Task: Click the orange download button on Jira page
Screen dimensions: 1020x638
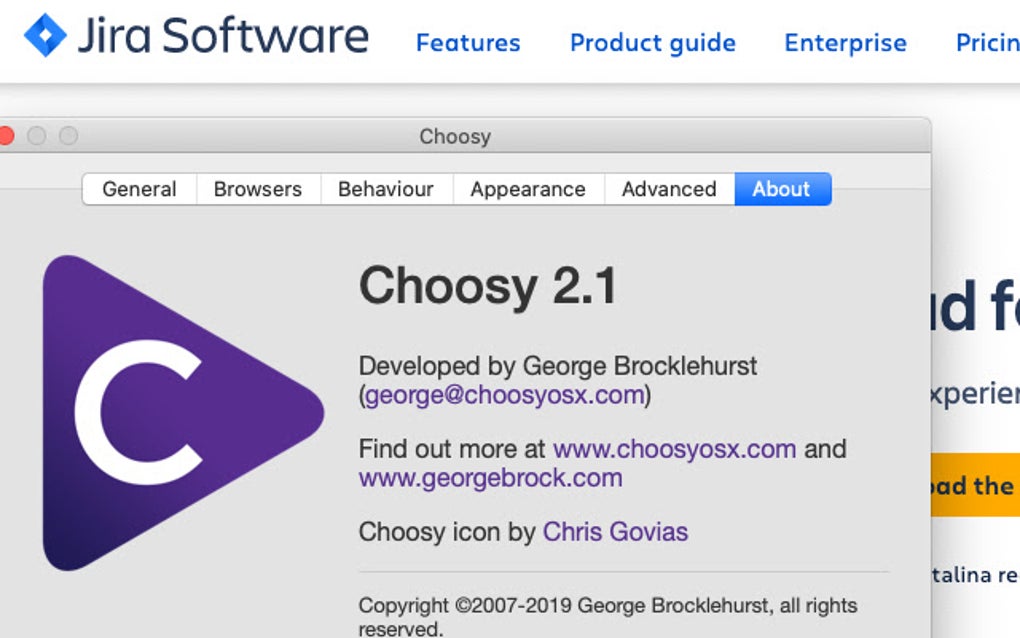Action: [975, 485]
